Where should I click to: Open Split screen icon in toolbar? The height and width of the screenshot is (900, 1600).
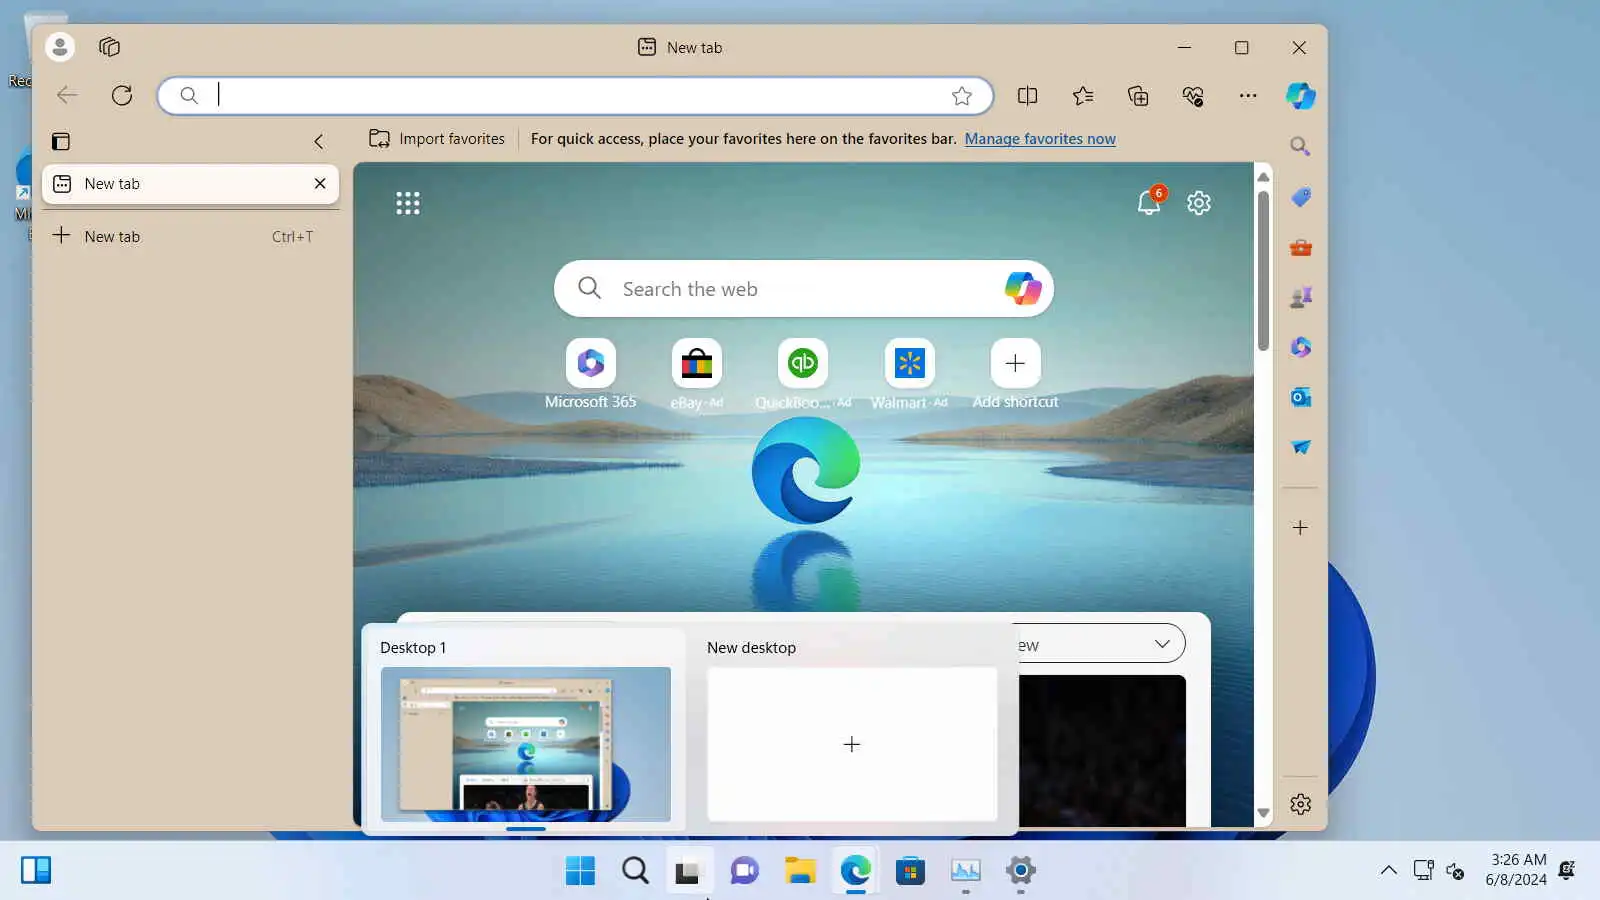[1027, 96]
